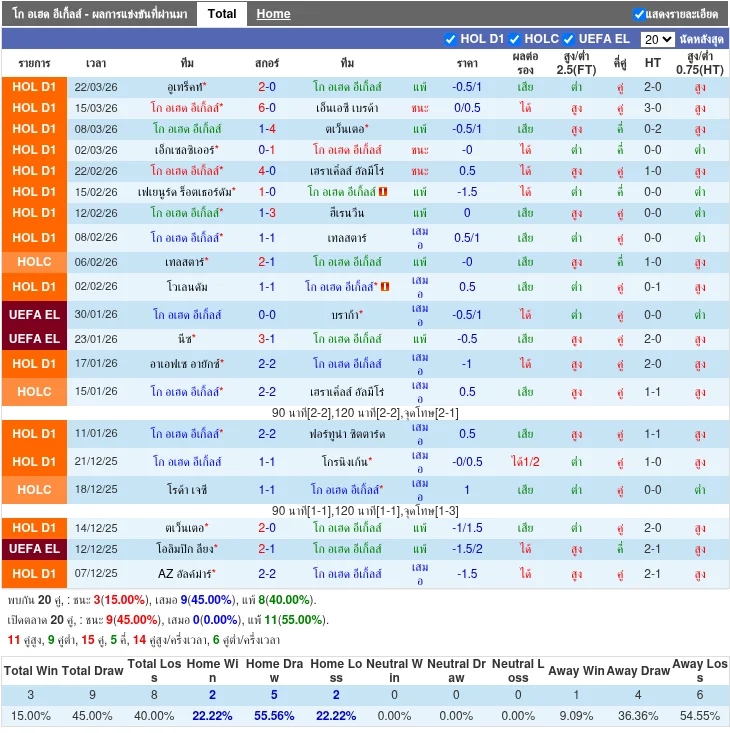Switch to the Total tab

pyautogui.click(x=222, y=13)
